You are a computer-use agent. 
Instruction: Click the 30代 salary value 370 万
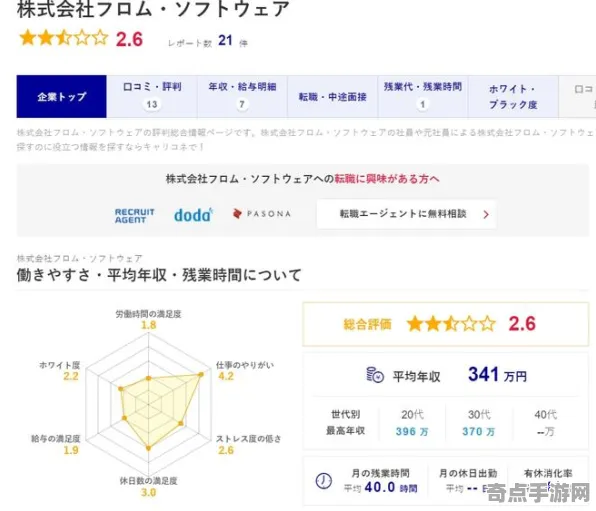click(x=479, y=432)
